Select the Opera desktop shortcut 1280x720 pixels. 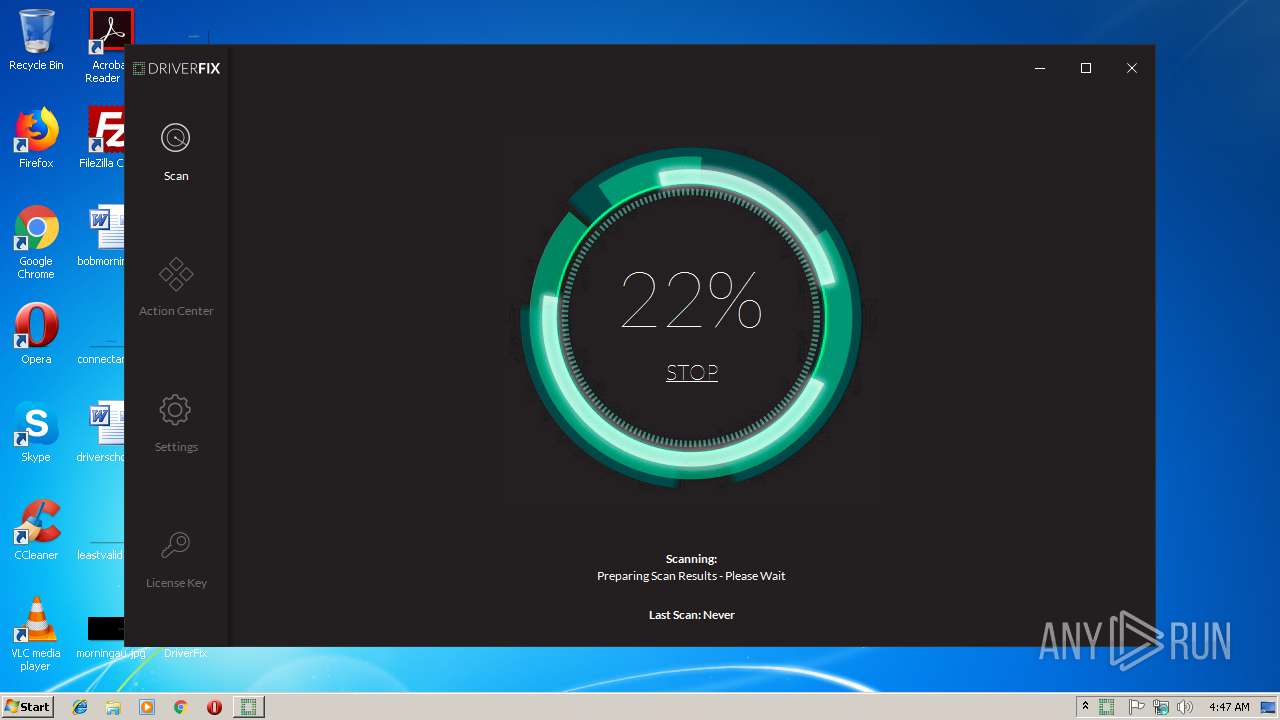tap(36, 334)
